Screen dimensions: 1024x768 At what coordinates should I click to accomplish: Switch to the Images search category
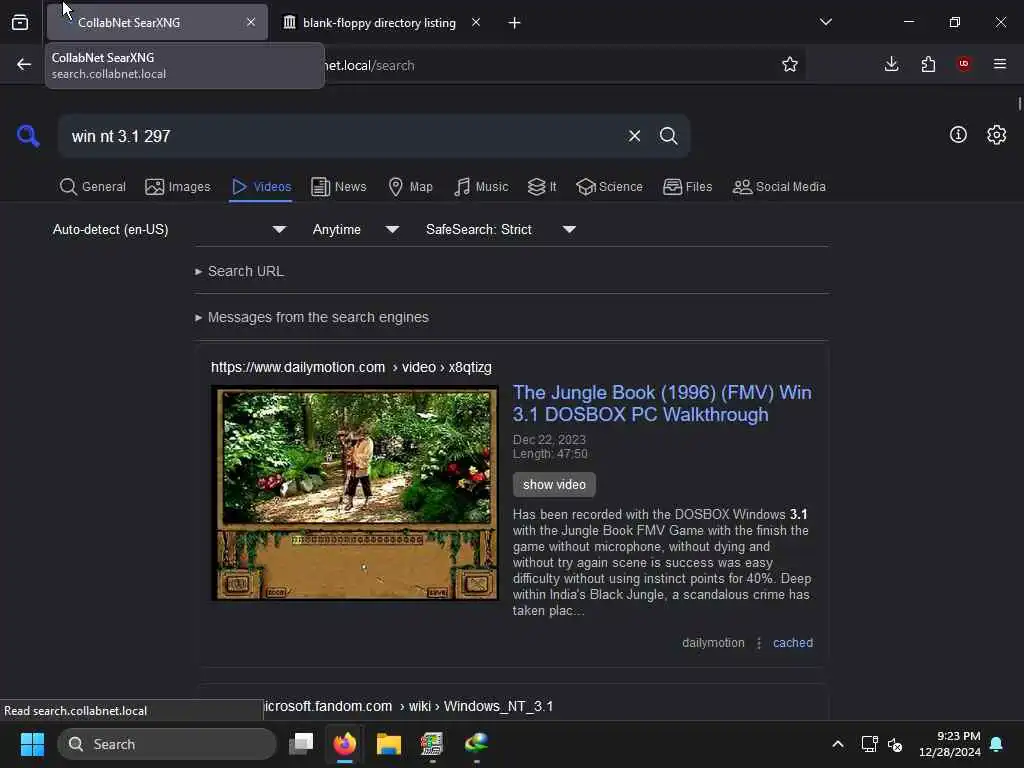178,187
